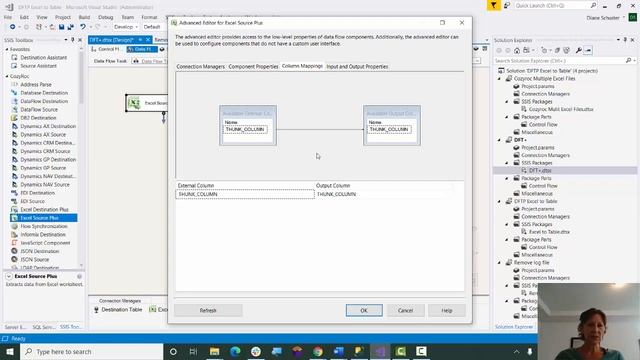The image size is (640, 360).
Task: Click Cancel in Advanced Editor
Action: click(x=405, y=310)
